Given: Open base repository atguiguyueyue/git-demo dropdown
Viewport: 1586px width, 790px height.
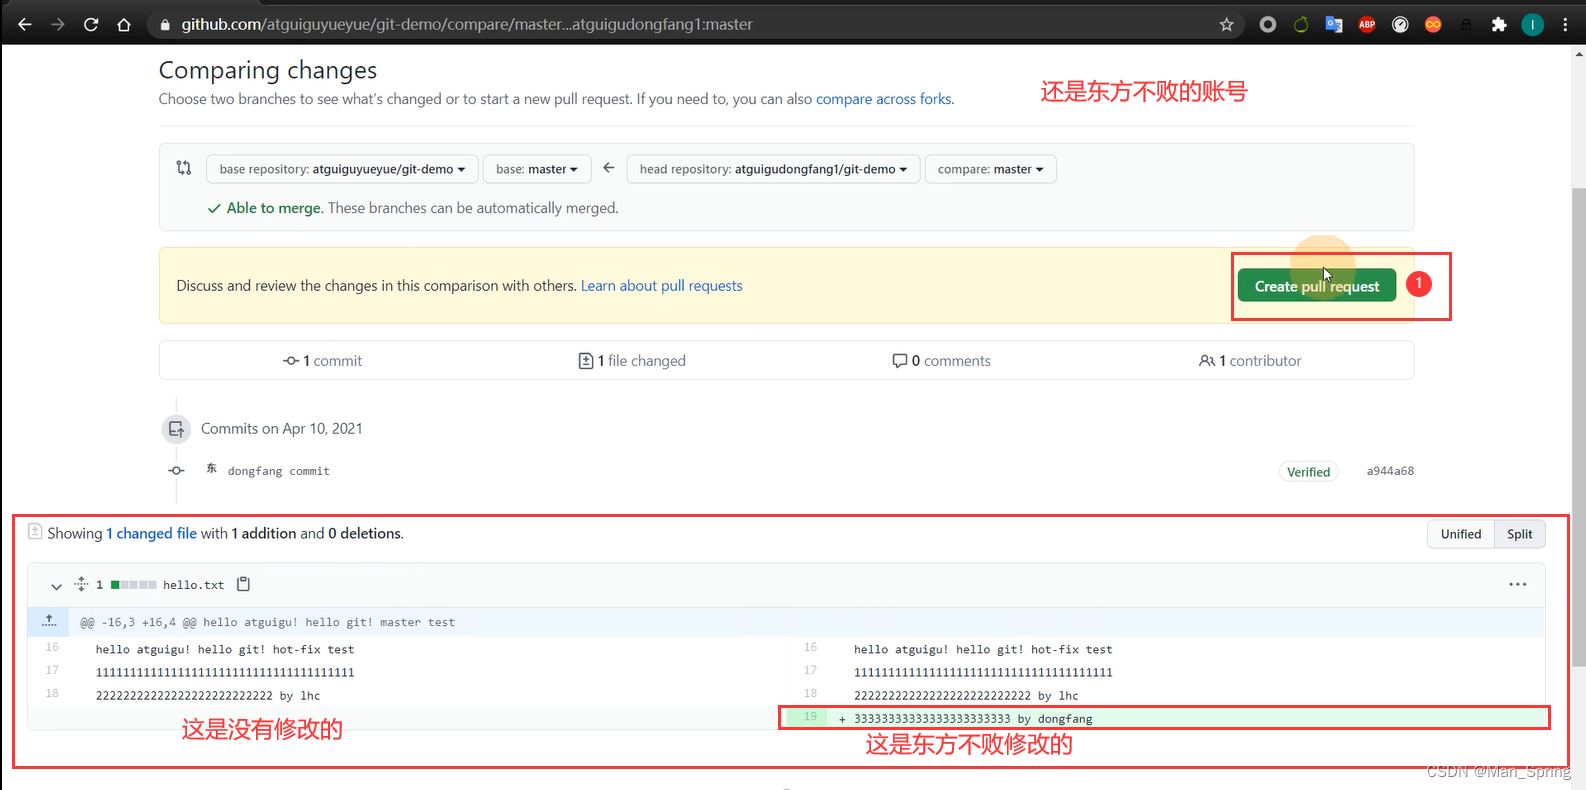Looking at the screenshot, I should (x=342, y=169).
